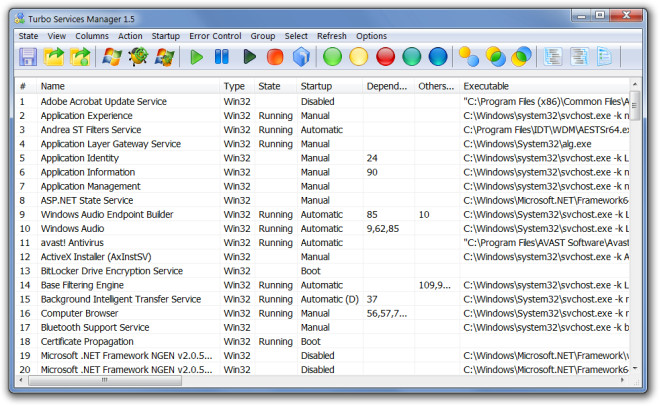Select ActiveX Installer (AxInstSV) row
The image size is (660, 406).
(x=322, y=257)
